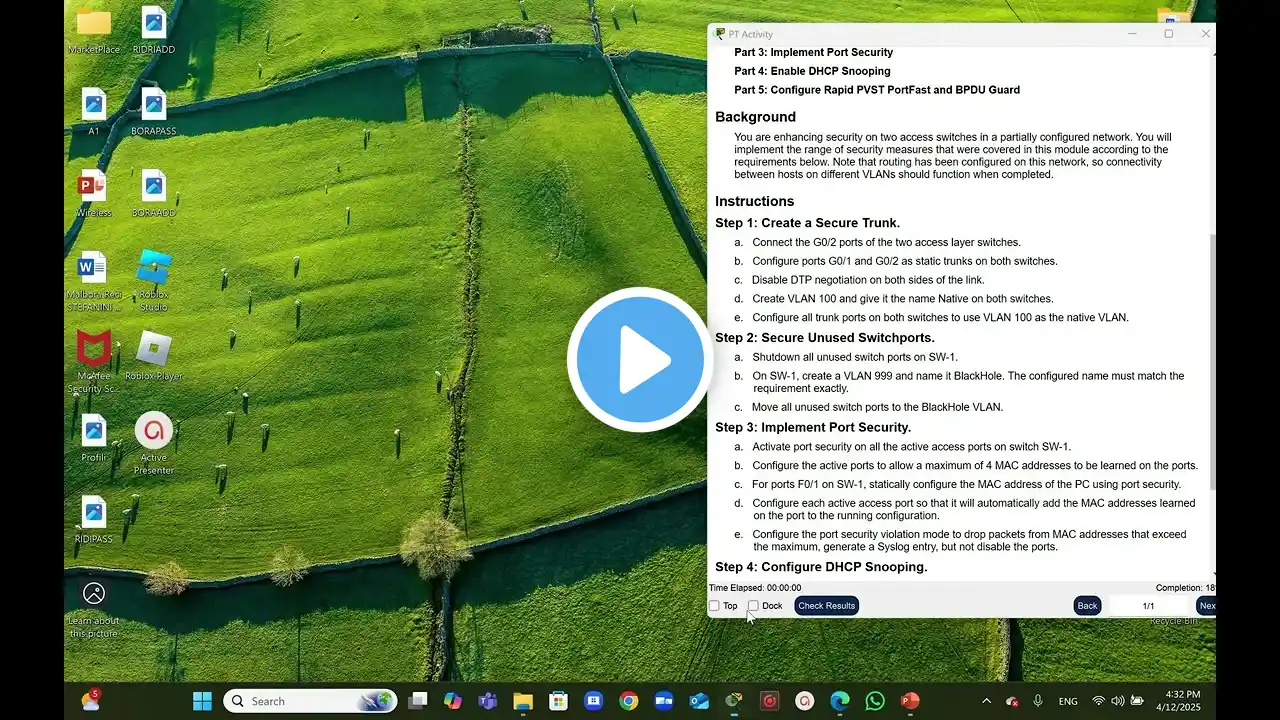The image size is (1280, 720).
Task: Click the taskbar Search box
Action: click(310, 701)
